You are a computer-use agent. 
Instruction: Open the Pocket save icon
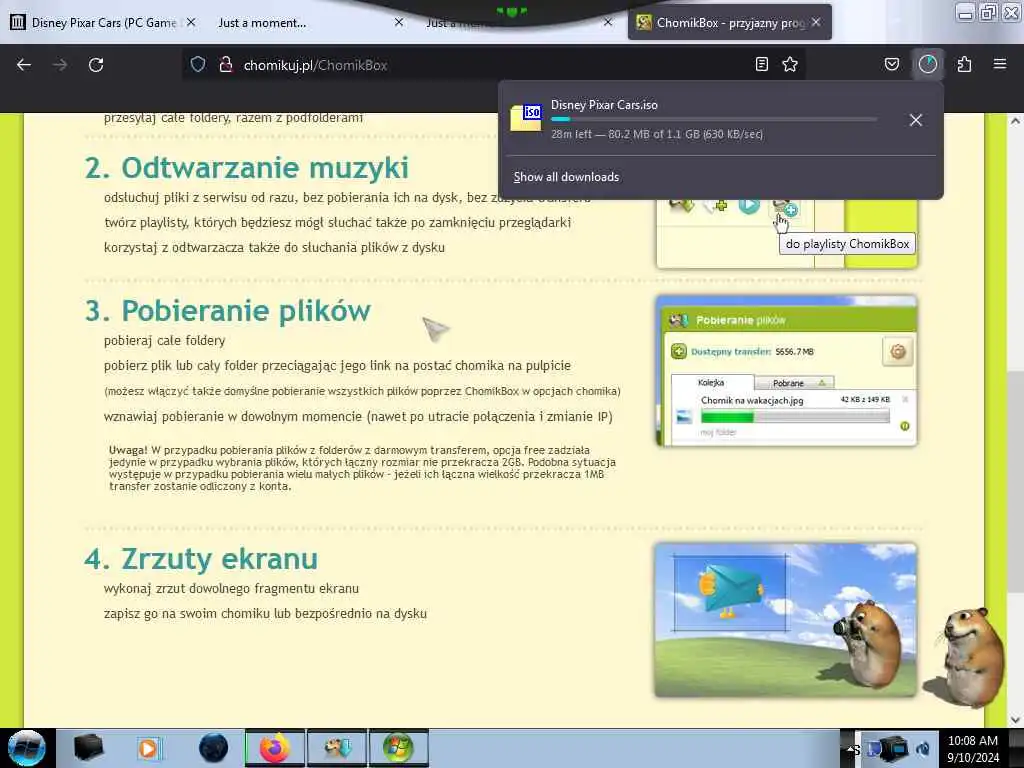892,65
